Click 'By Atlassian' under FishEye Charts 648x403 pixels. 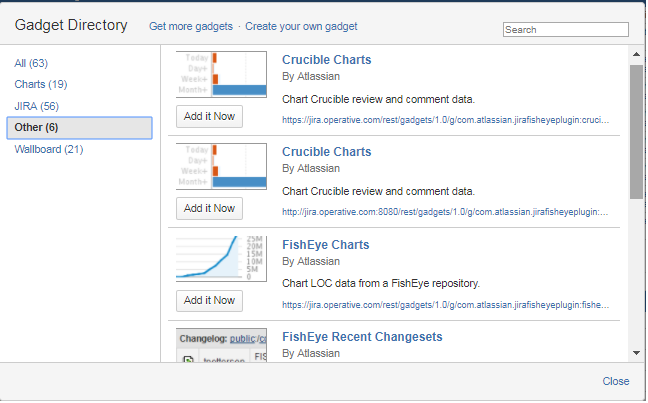311,262
